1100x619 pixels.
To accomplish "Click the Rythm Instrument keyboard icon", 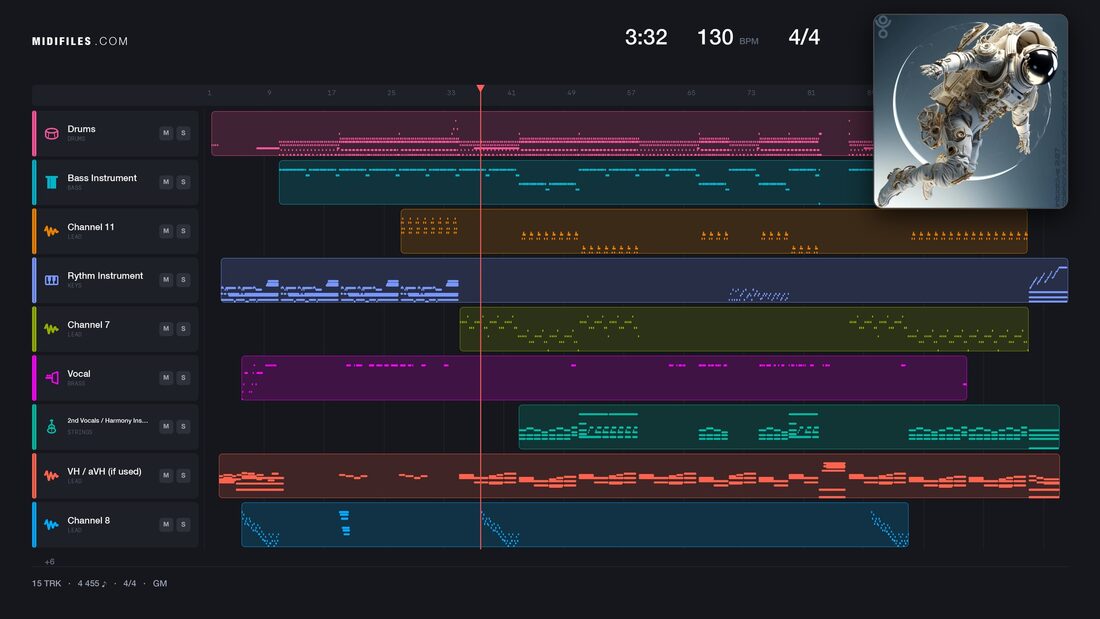I will (x=51, y=280).
